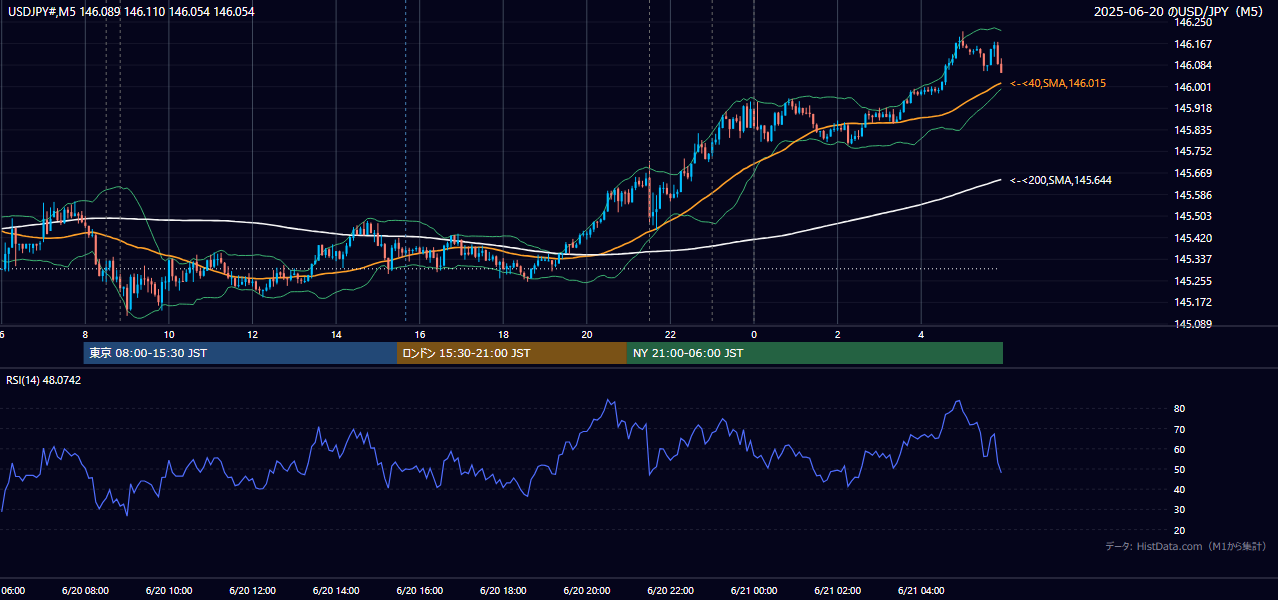Click price axis value 145.337
Viewport: 1278px width, 600px height.
coord(1193,260)
